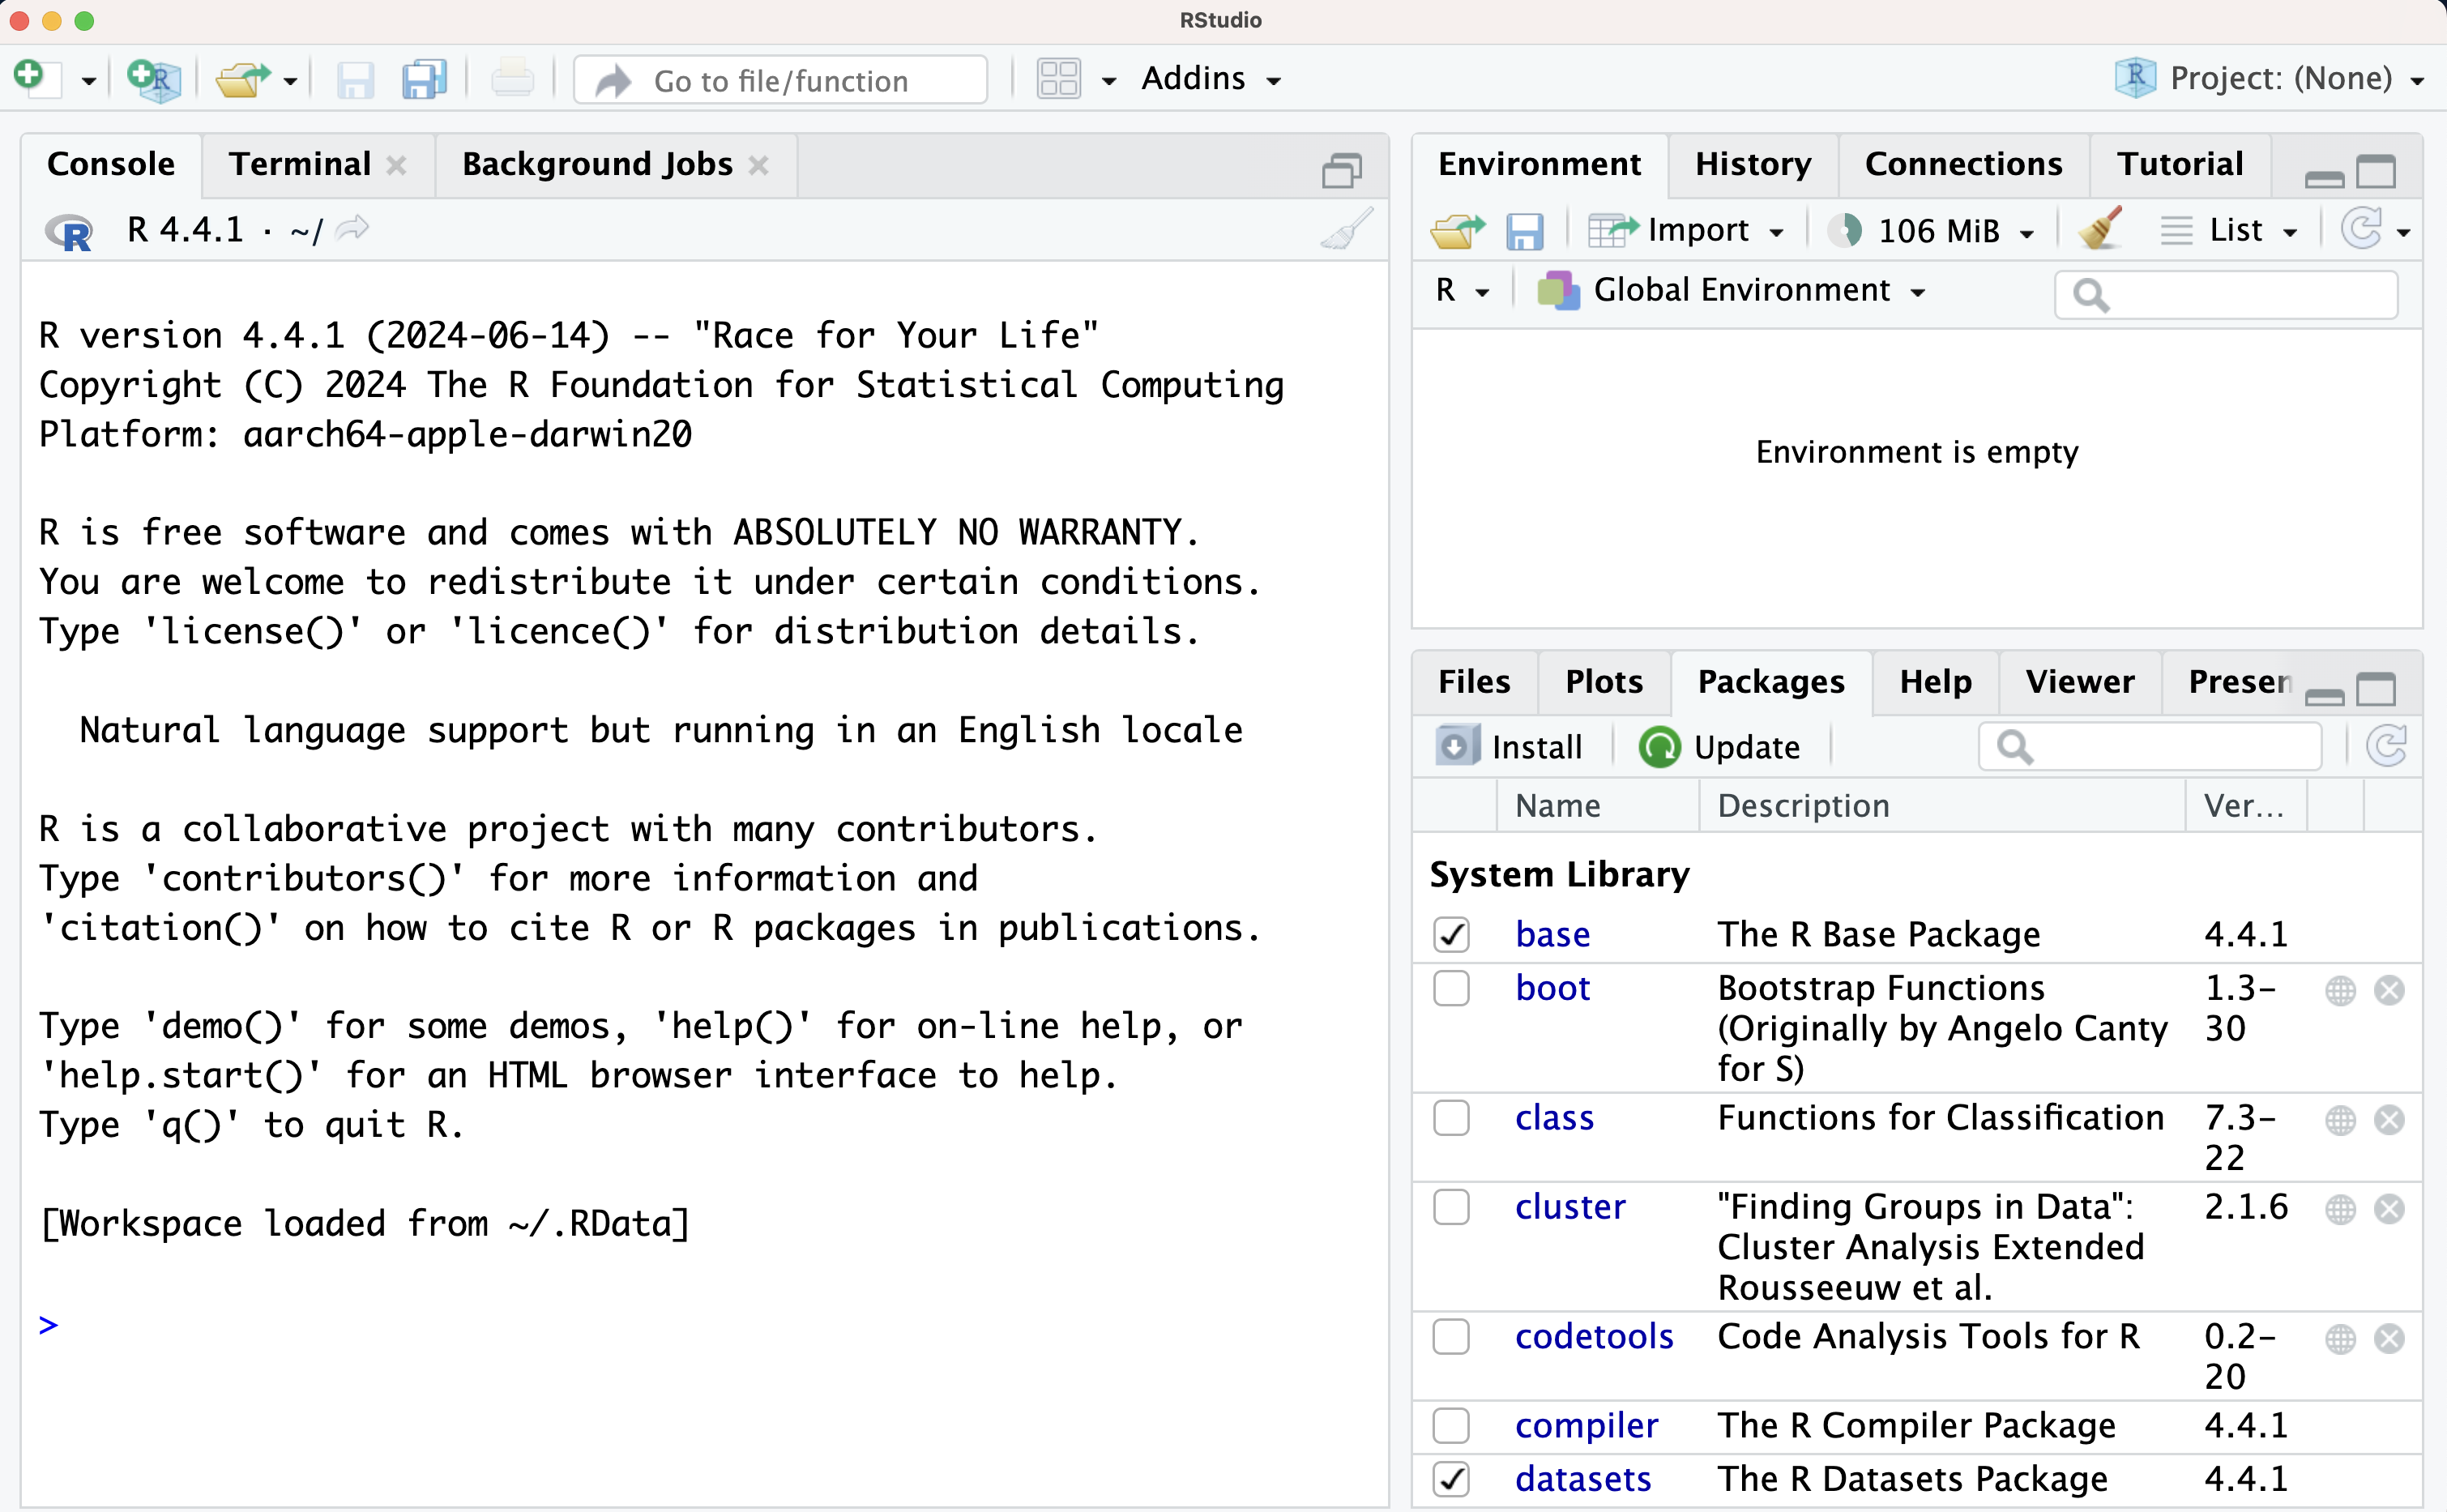This screenshot has height=1512, width=2447.
Task: Remove the class package
Action: [x=2389, y=1120]
